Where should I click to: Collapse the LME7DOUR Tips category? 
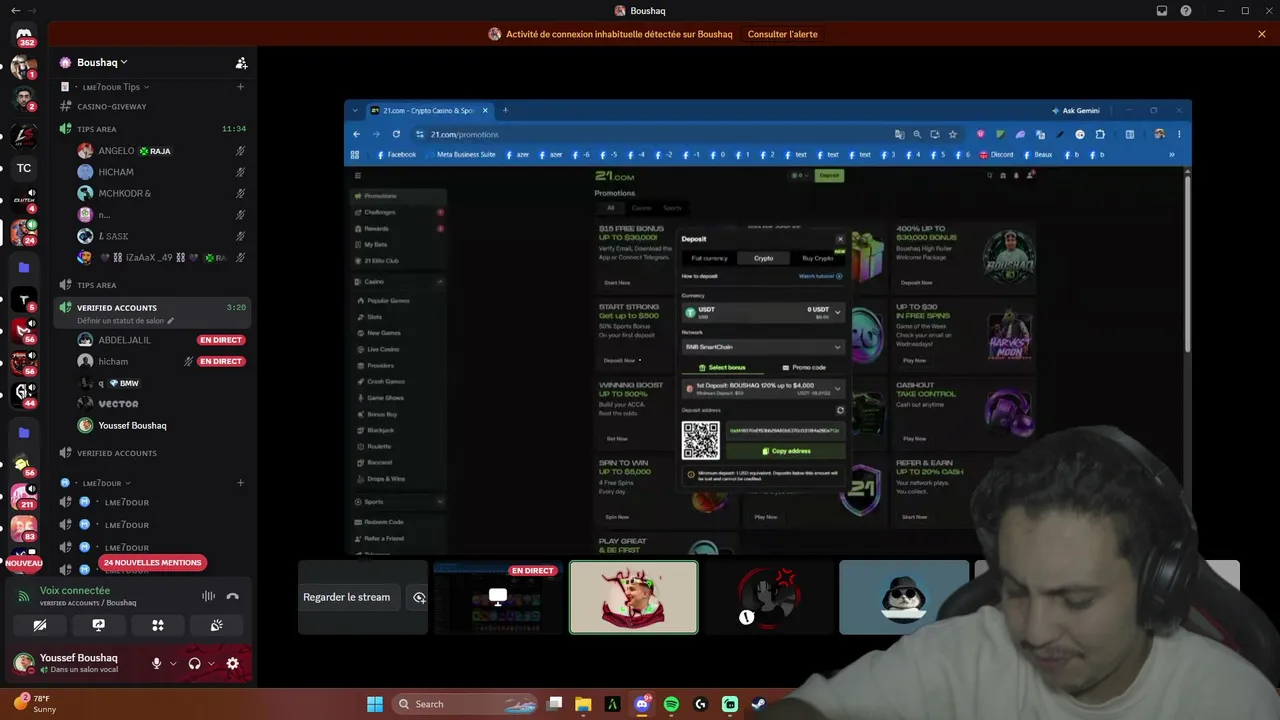click(x=115, y=87)
